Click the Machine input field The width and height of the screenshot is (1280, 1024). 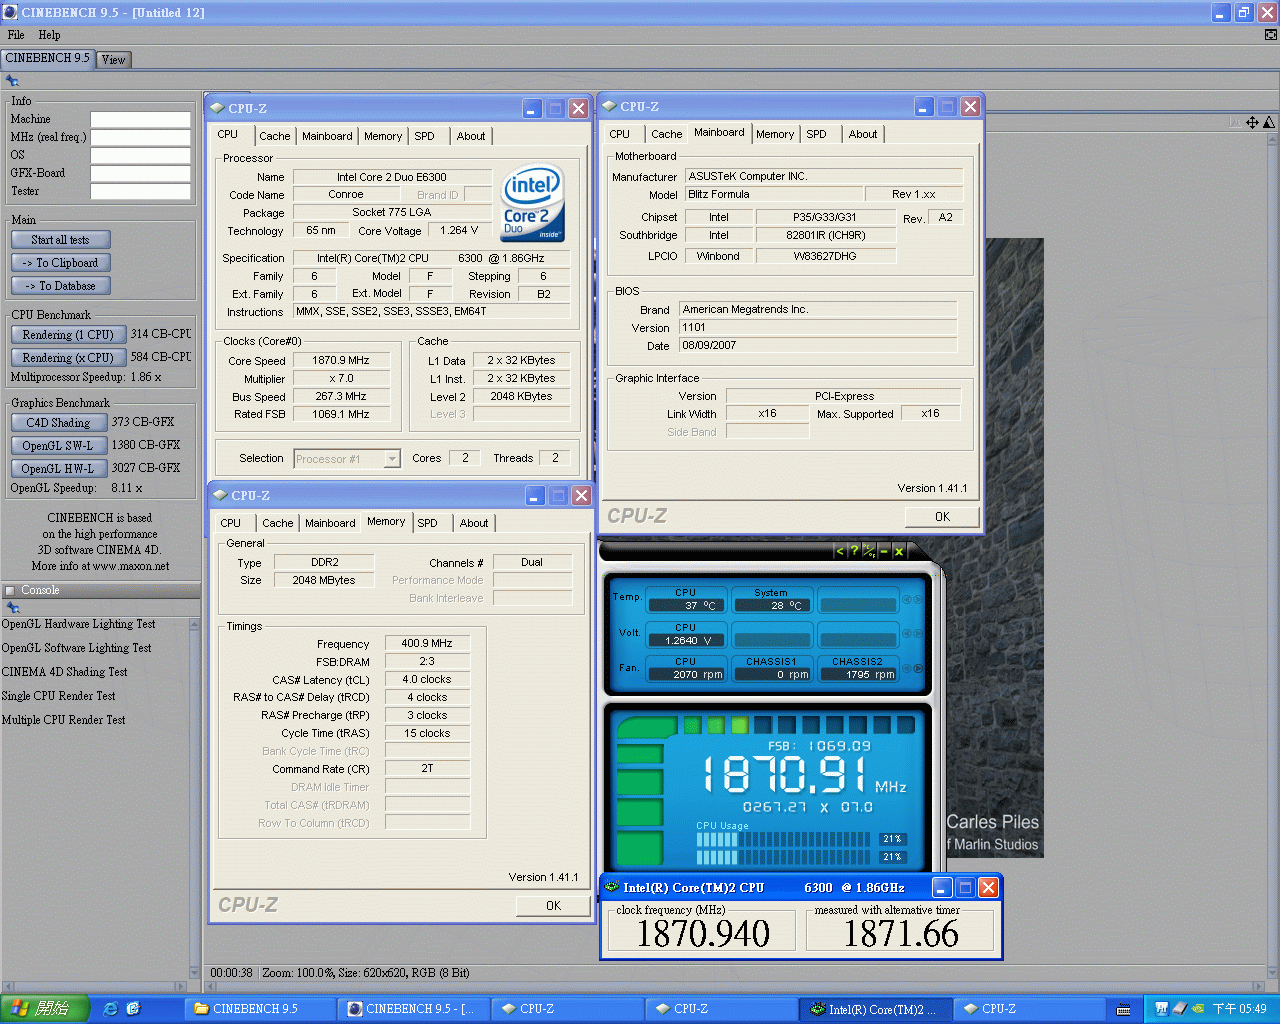tap(141, 119)
